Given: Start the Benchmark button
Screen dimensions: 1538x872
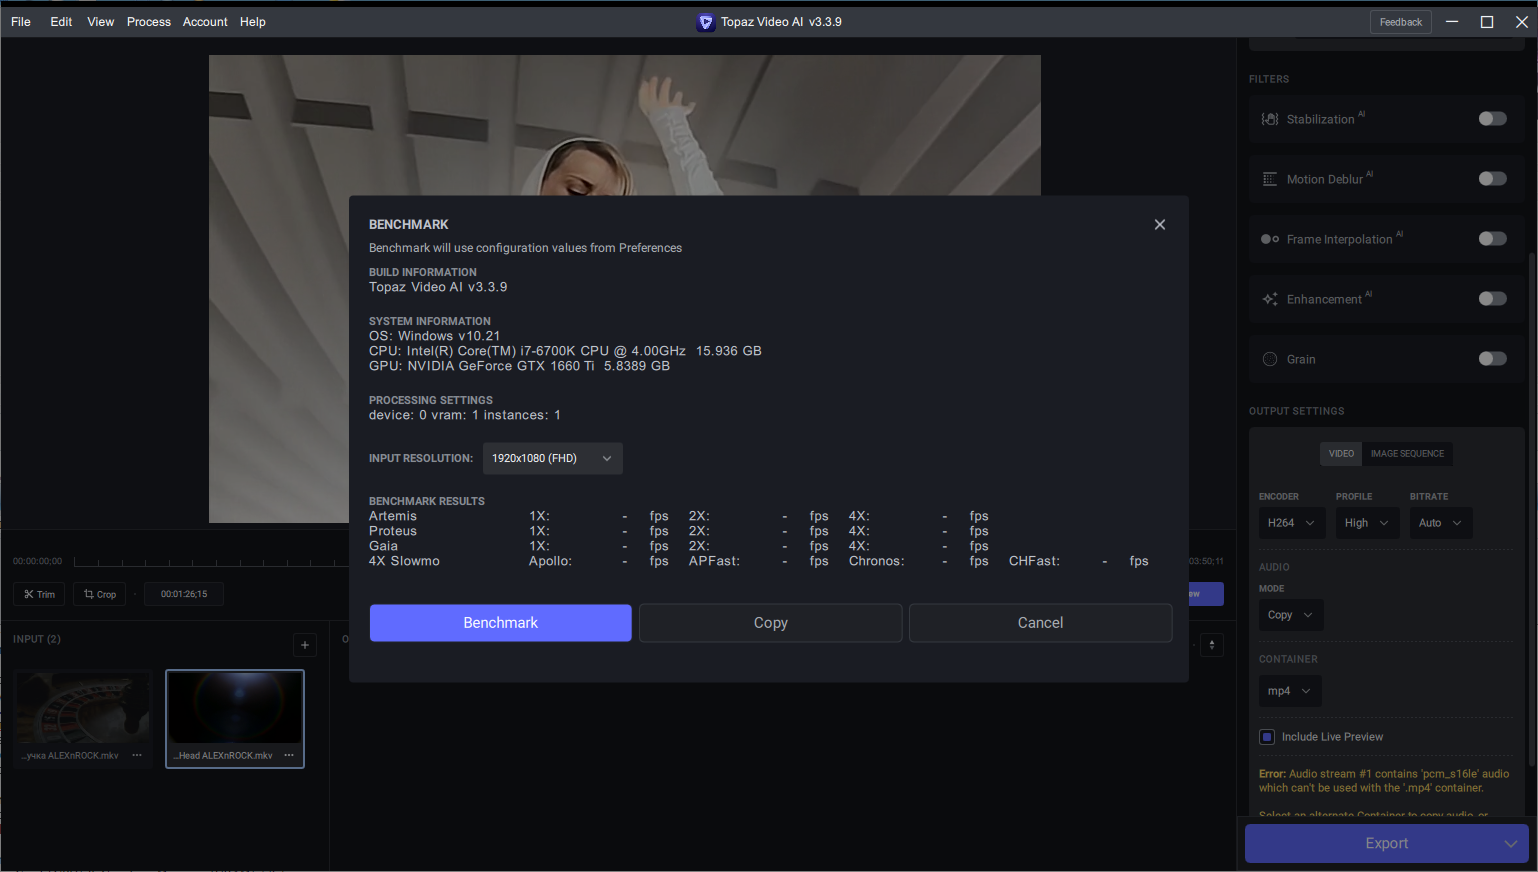Looking at the screenshot, I should (x=501, y=623).
